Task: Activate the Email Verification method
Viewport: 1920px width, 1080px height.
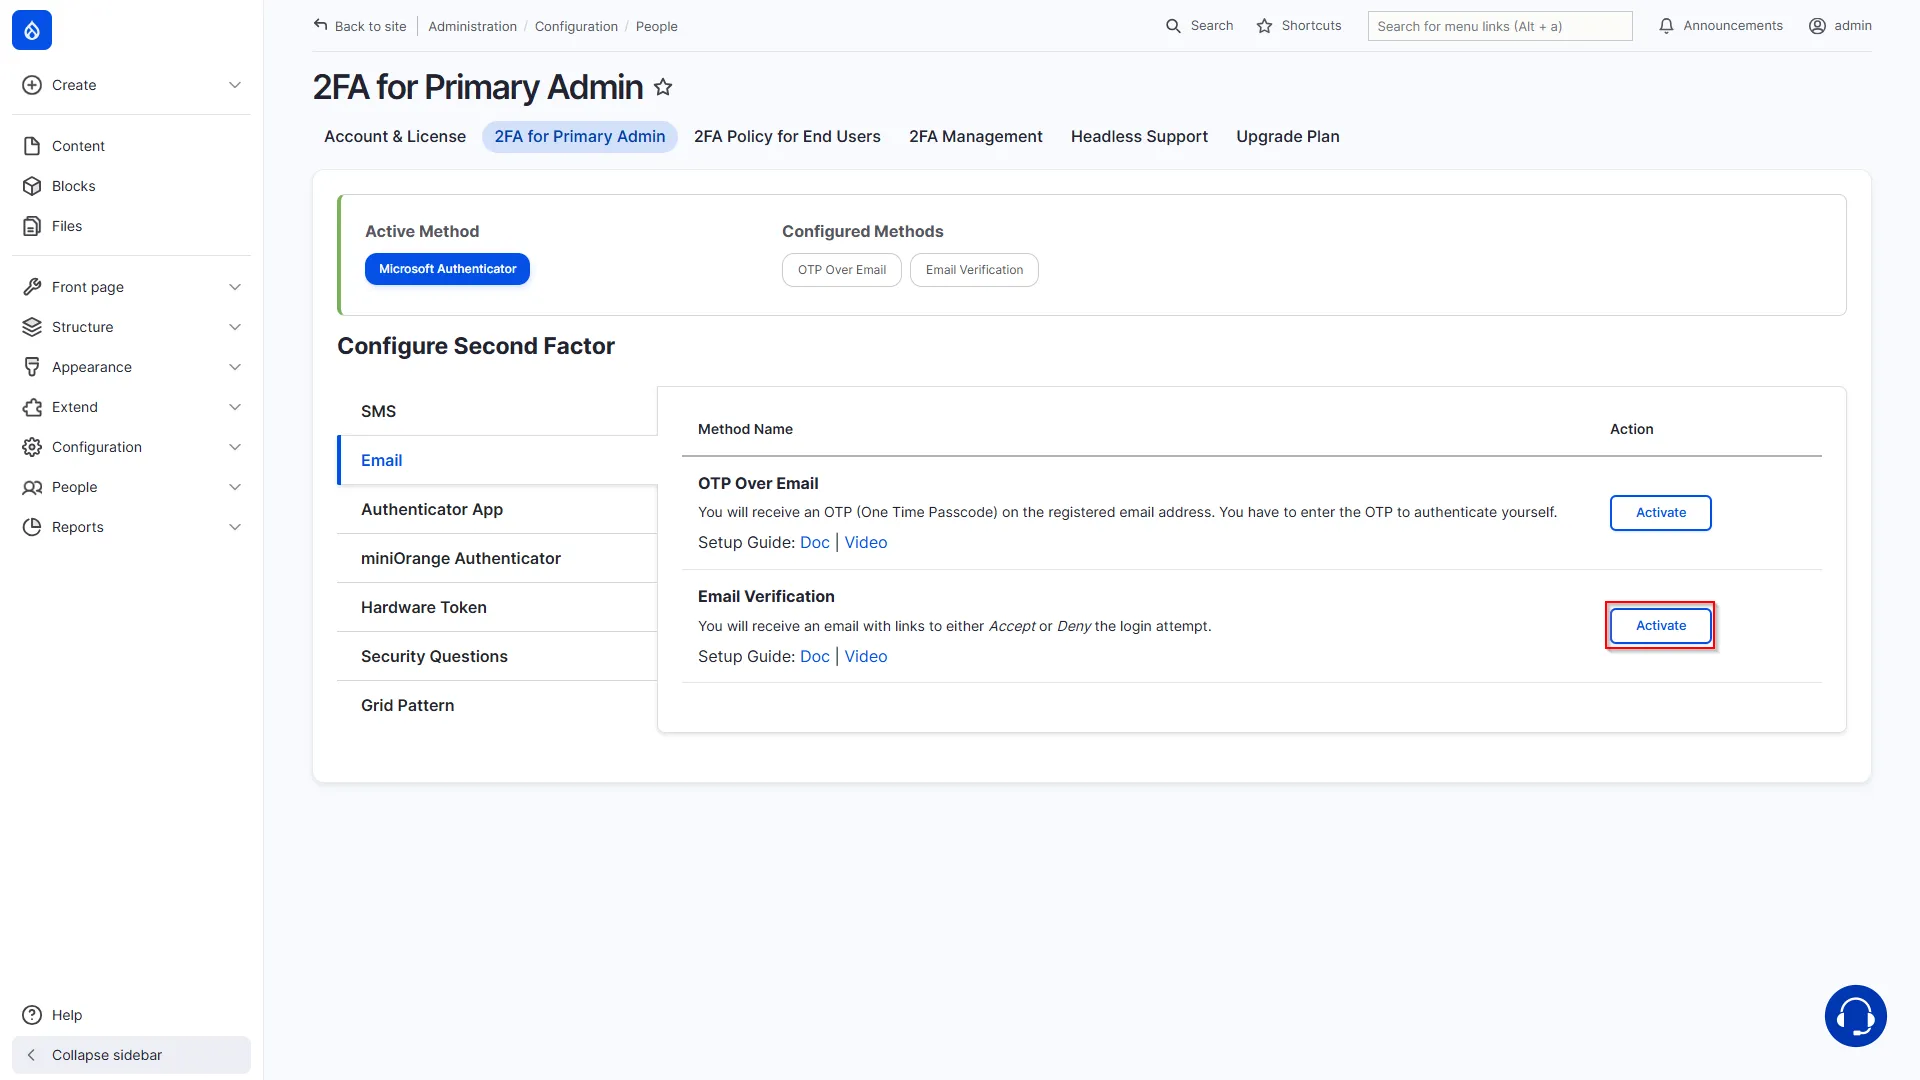Action: [x=1660, y=626]
